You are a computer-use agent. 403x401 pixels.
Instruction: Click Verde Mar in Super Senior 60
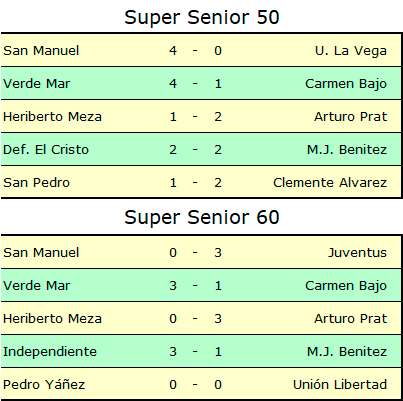pyautogui.click(x=37, y=285)
